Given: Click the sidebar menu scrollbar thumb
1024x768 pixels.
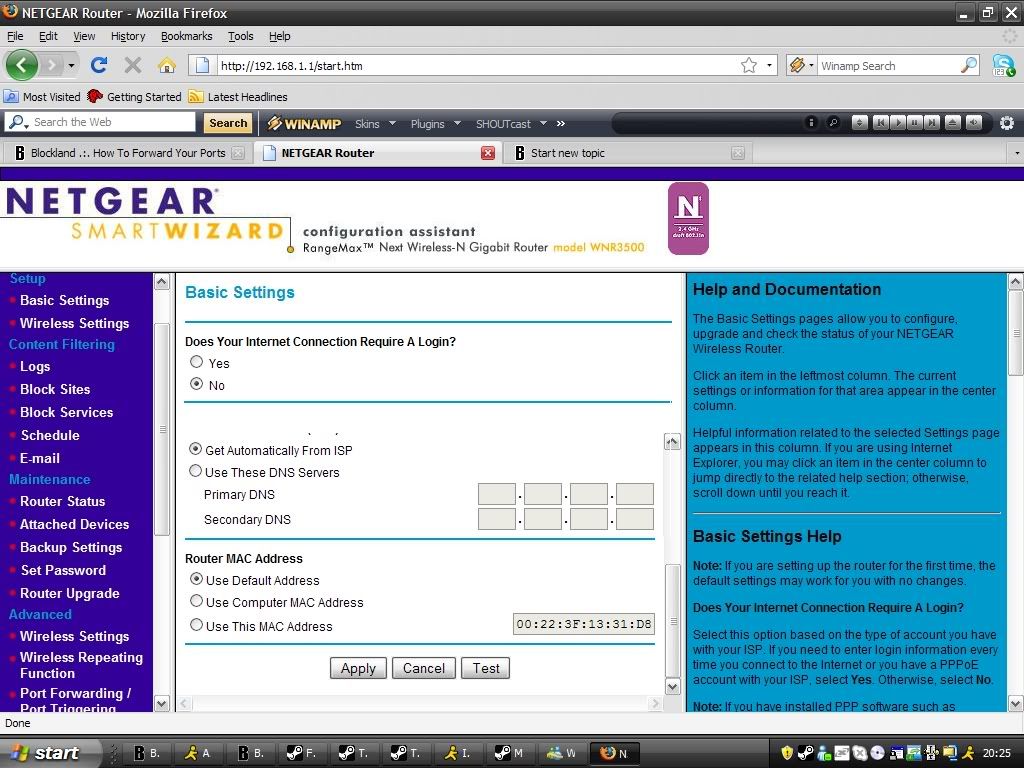Looking at the screenshot, I should click(162, 429).
